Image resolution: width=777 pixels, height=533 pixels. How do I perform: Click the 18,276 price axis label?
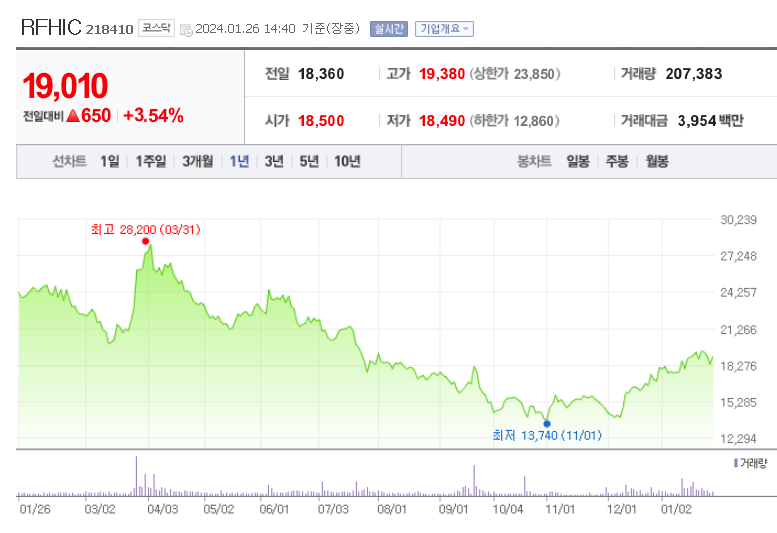pos(738,366)
